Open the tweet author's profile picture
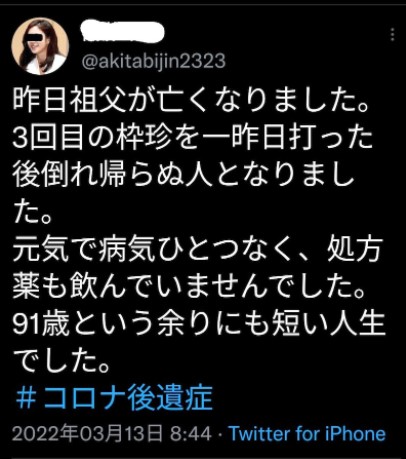This screenshot has height=459, width=406. 40,46
